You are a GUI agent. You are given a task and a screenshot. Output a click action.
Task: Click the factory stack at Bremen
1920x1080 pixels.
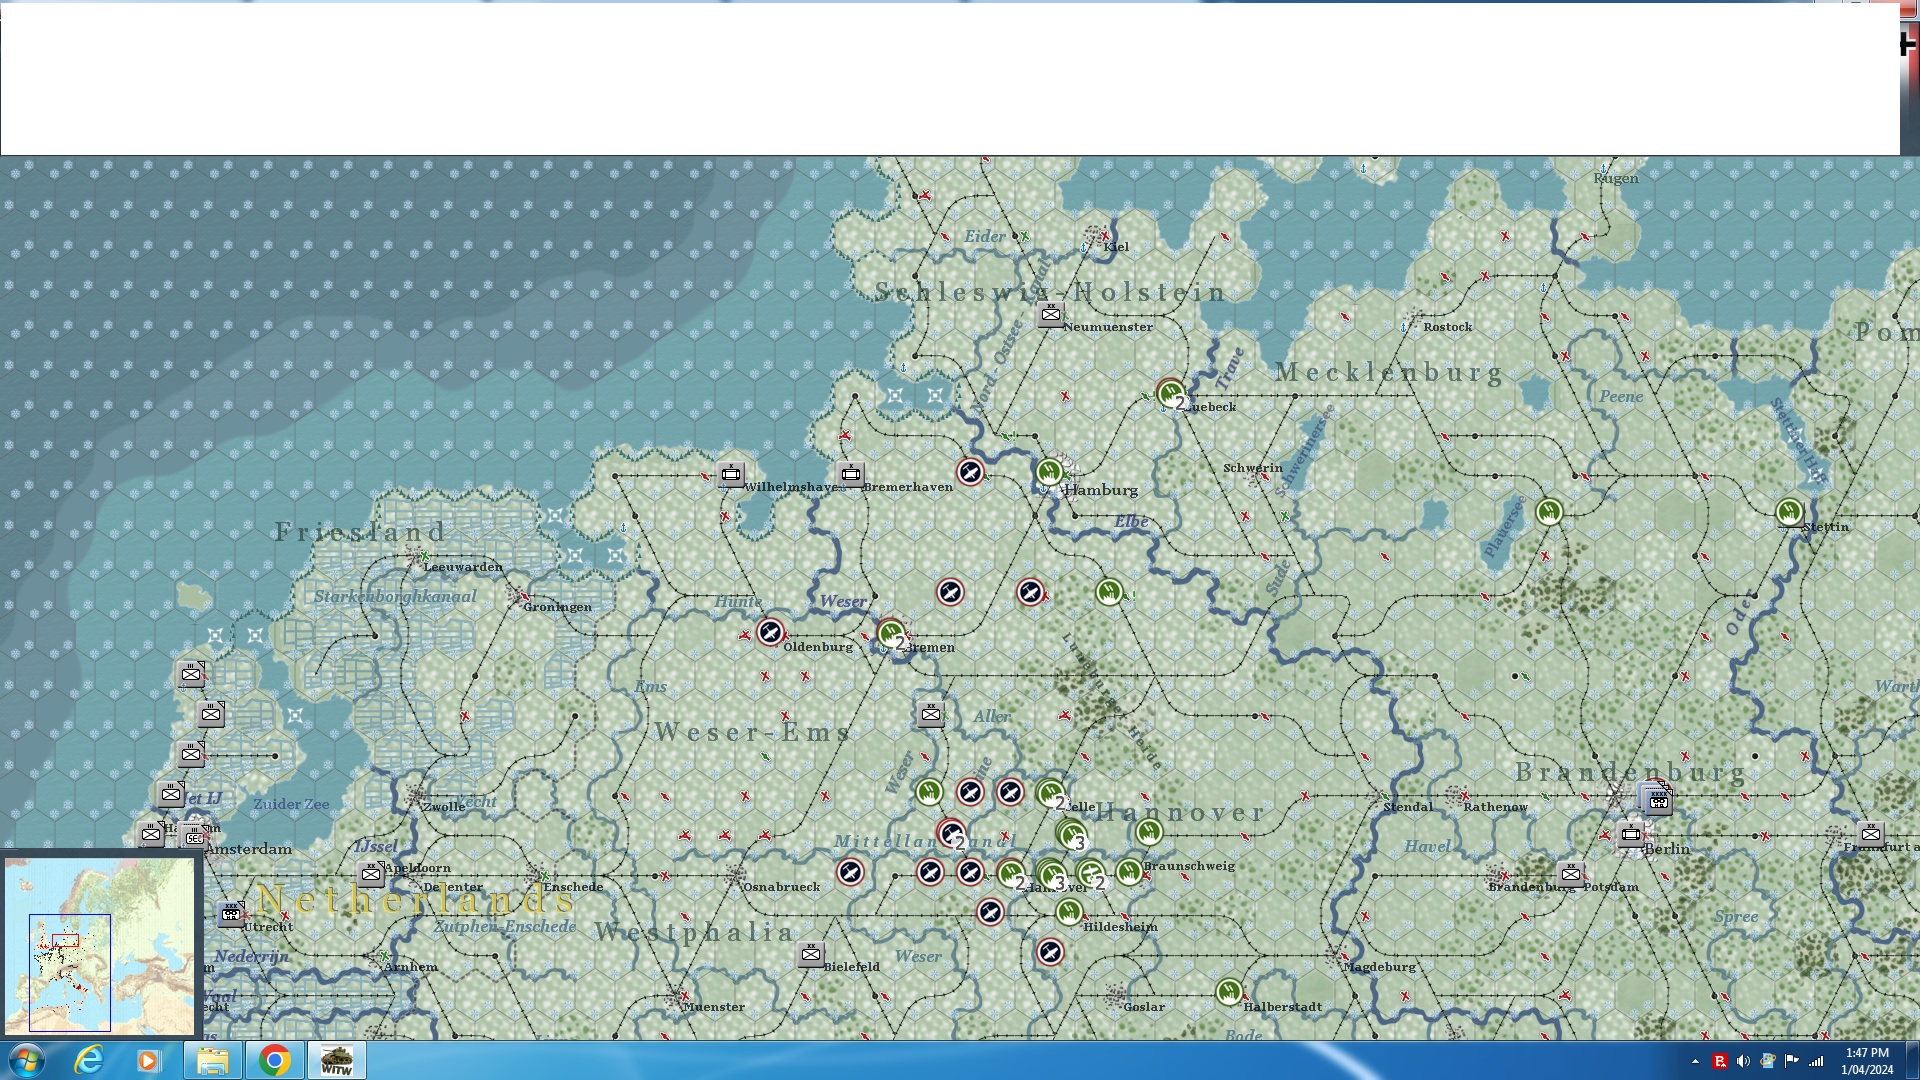[891, 633]
